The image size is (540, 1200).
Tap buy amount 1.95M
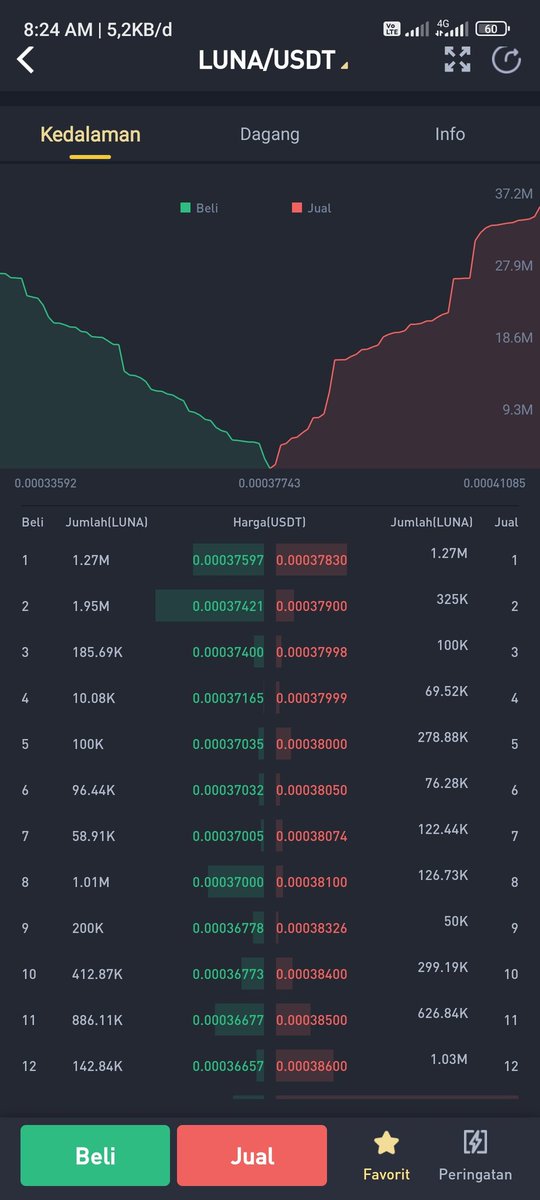[x=91, y=607]
